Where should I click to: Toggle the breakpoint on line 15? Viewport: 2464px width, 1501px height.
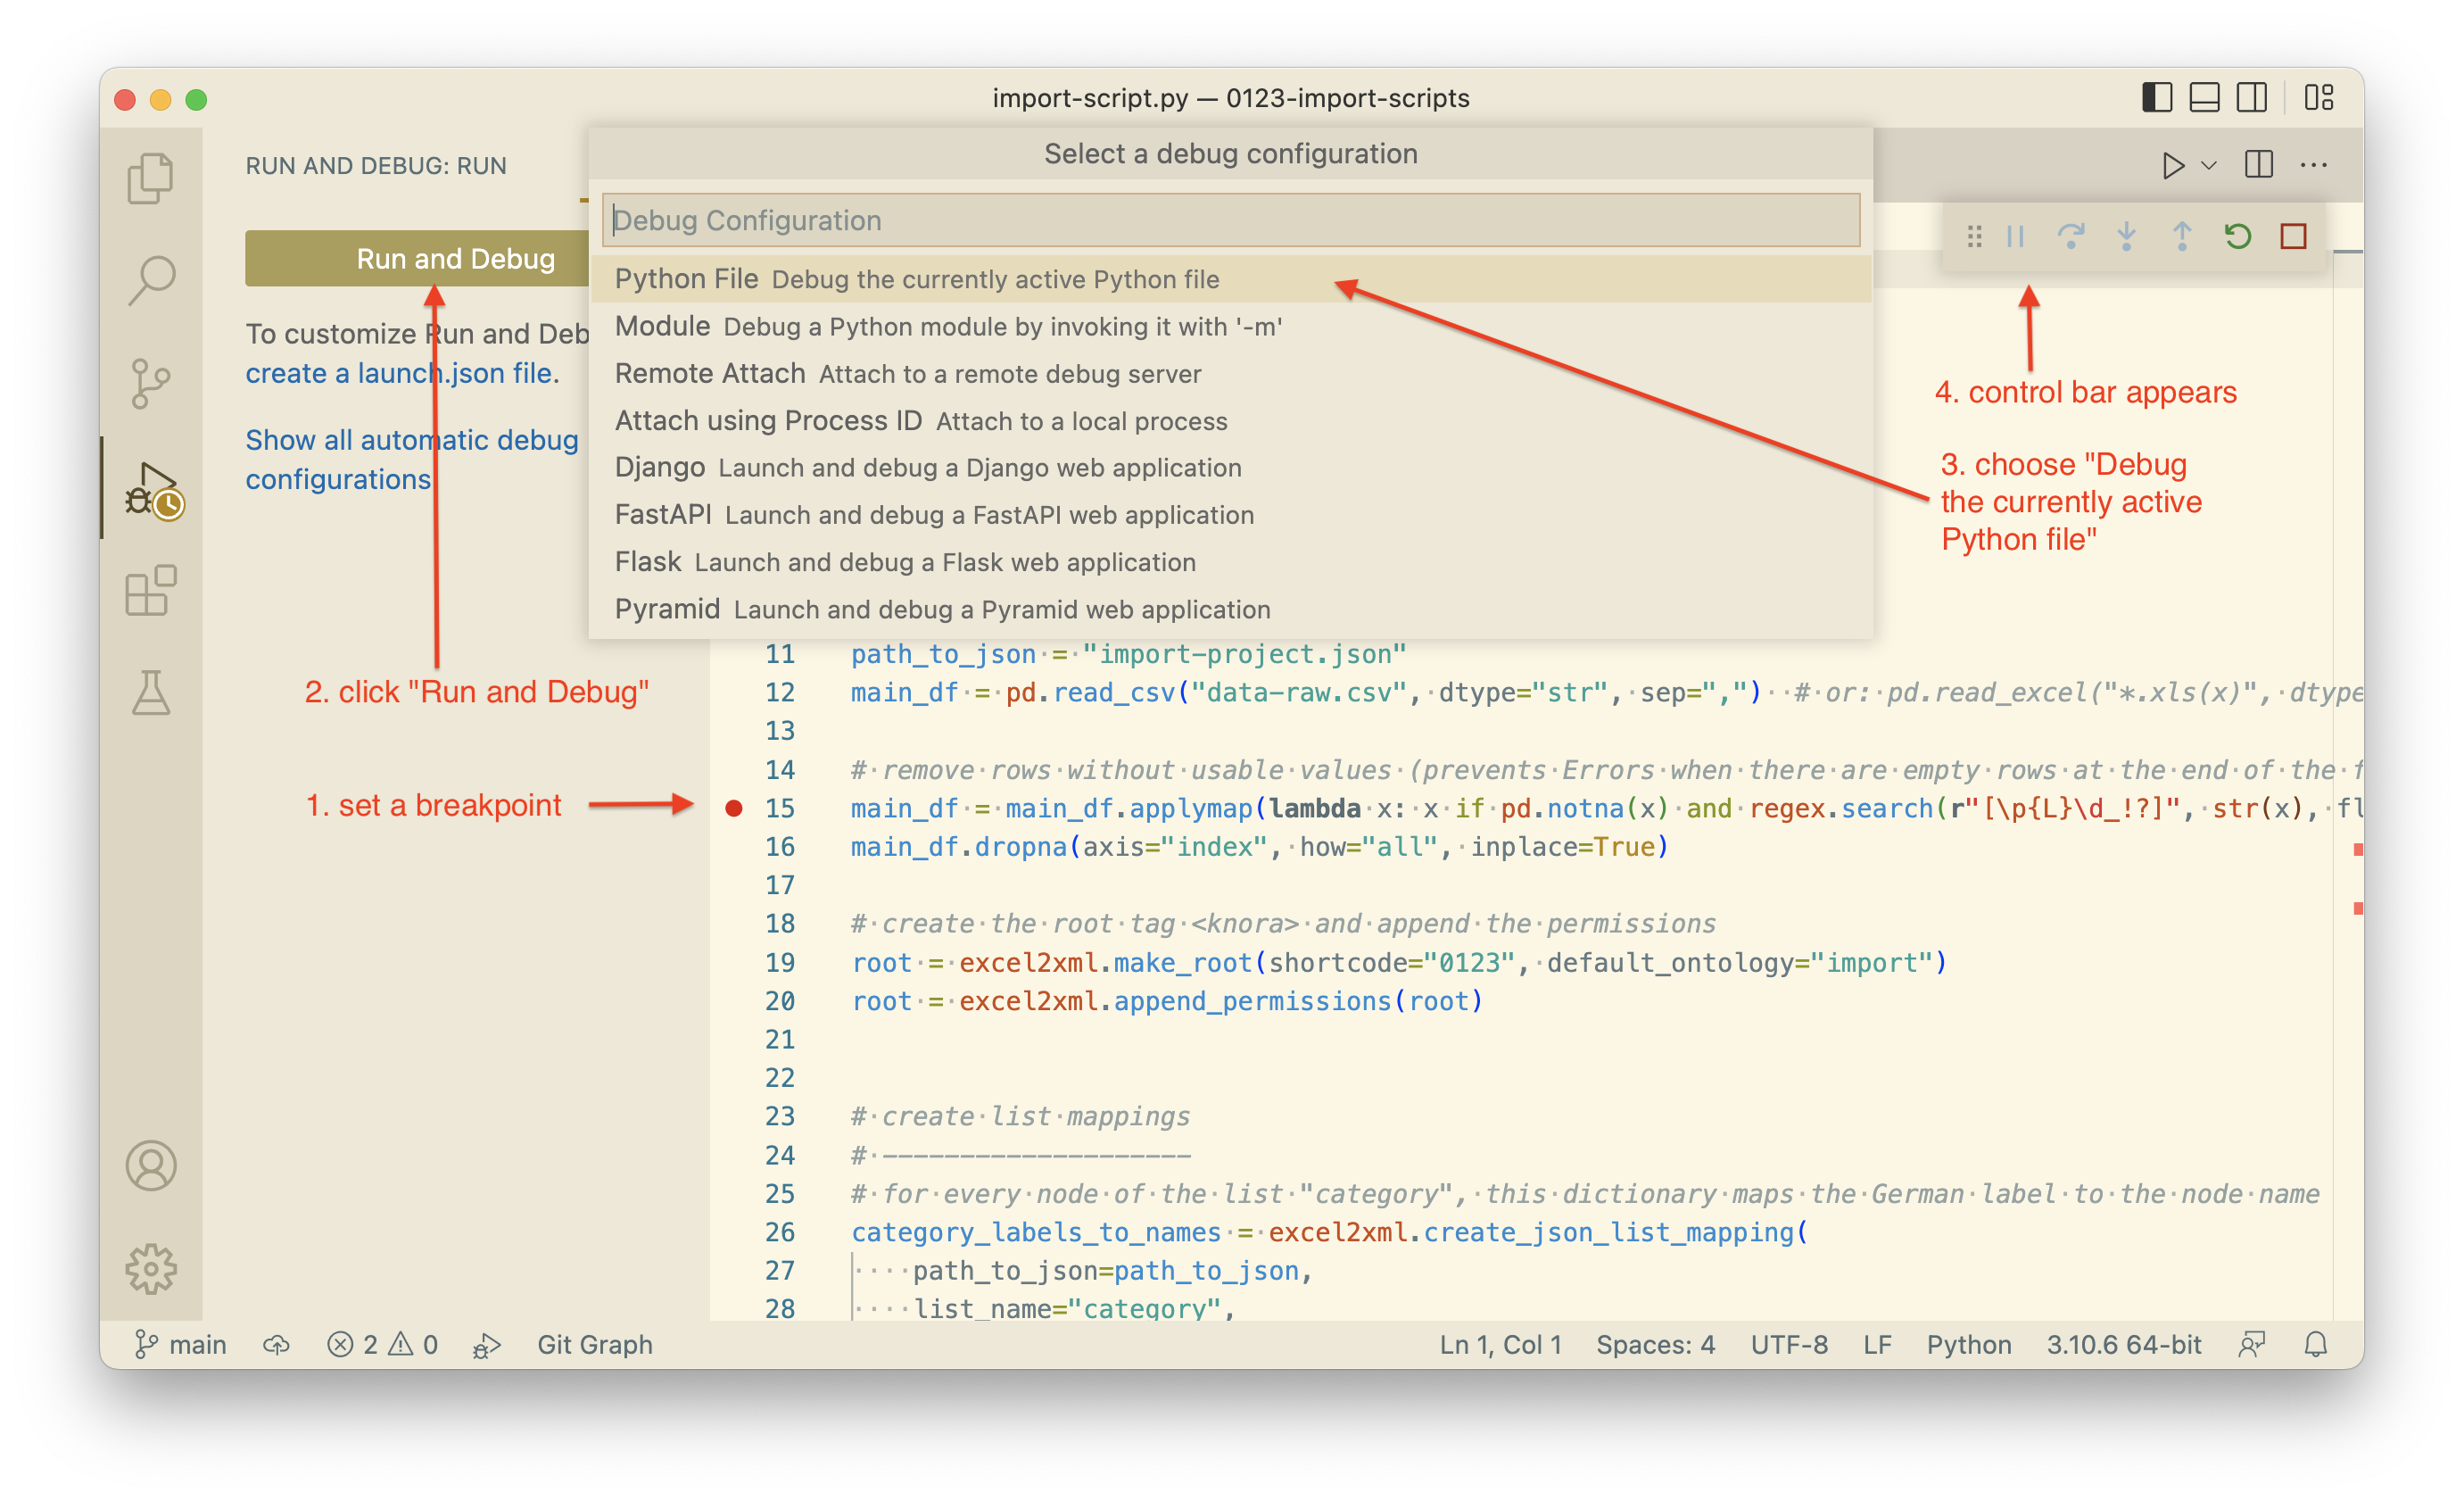734,808
